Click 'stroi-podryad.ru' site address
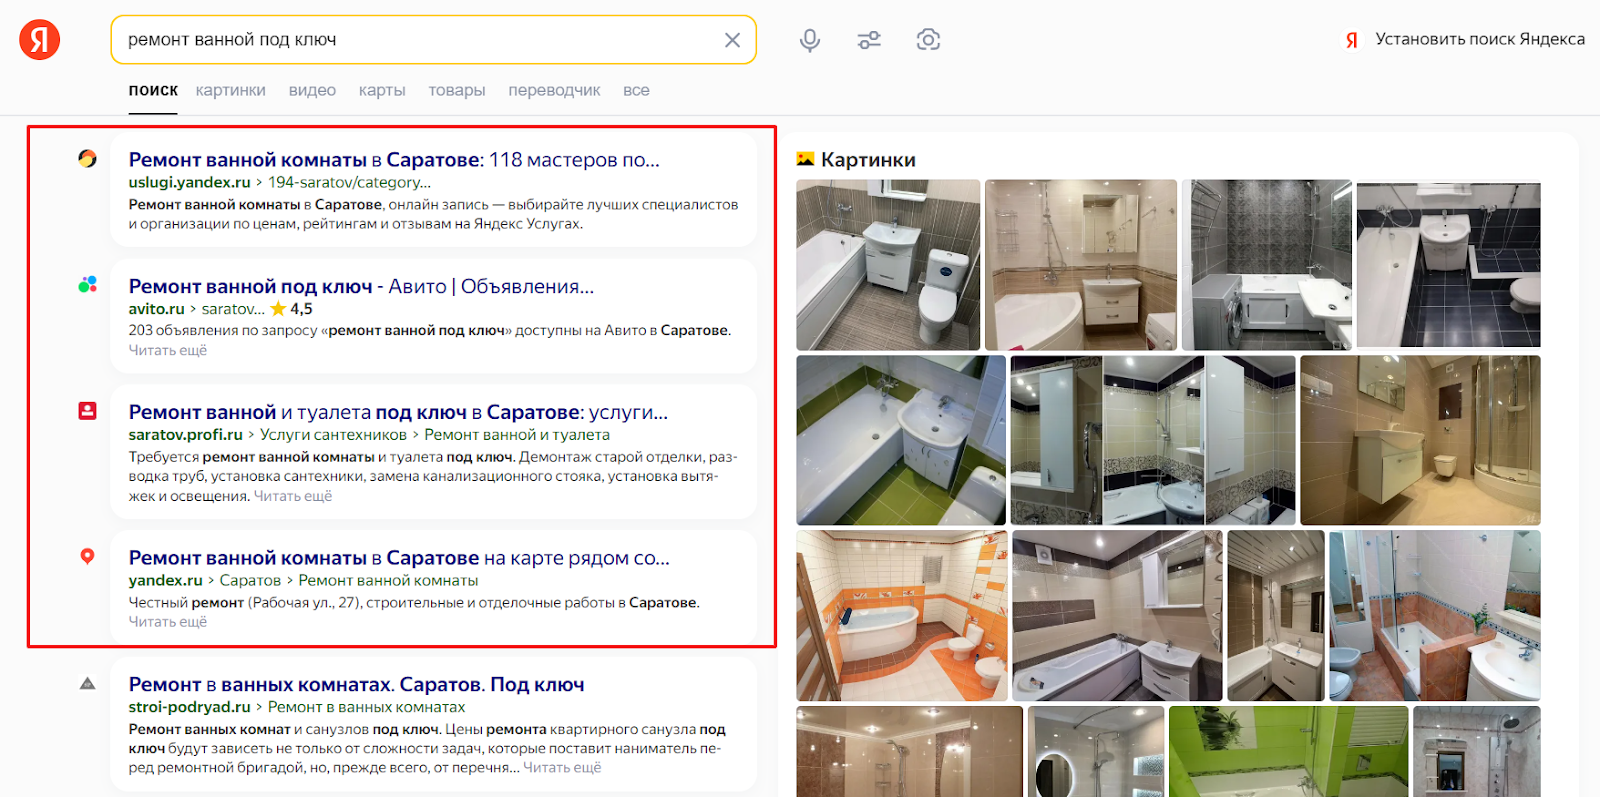Viewport: 1600px width, 797px height. point(189,707)
